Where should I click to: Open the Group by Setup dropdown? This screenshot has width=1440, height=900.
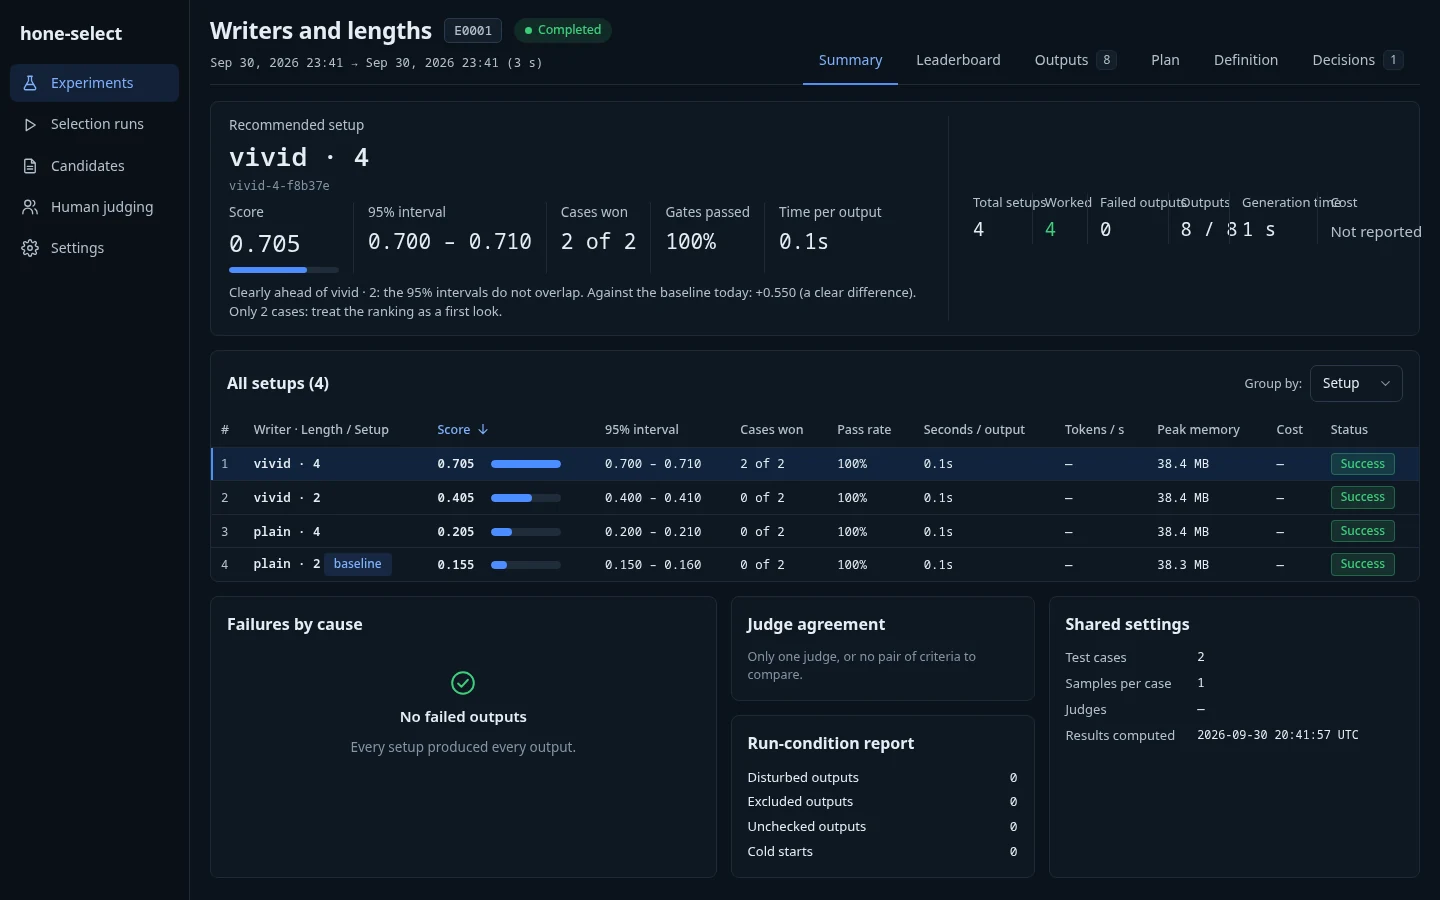1356,384
